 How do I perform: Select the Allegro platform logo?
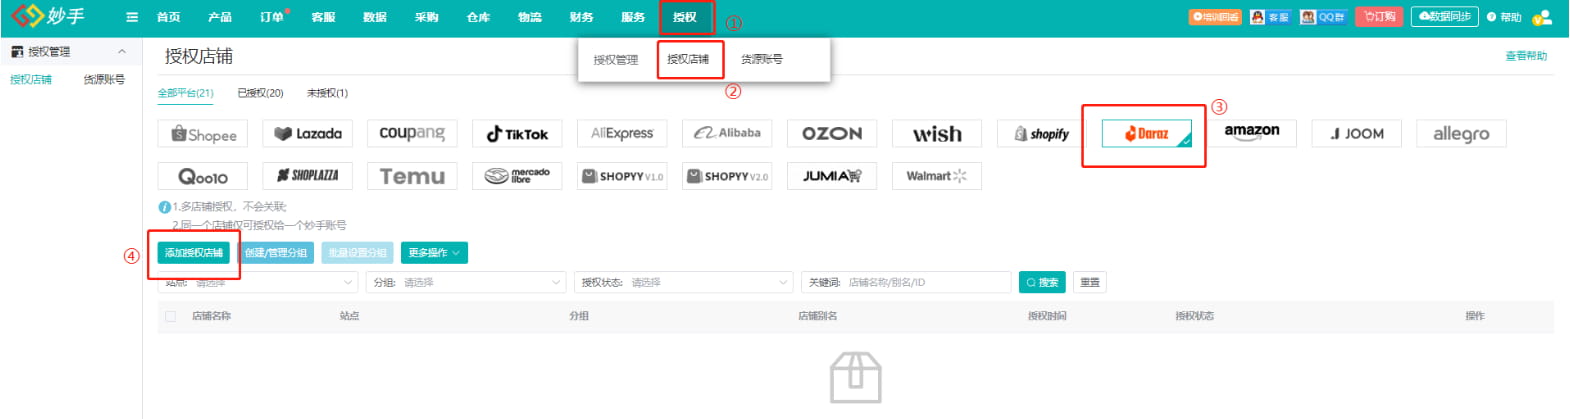pyautogui.click(x=1461, y=134)
